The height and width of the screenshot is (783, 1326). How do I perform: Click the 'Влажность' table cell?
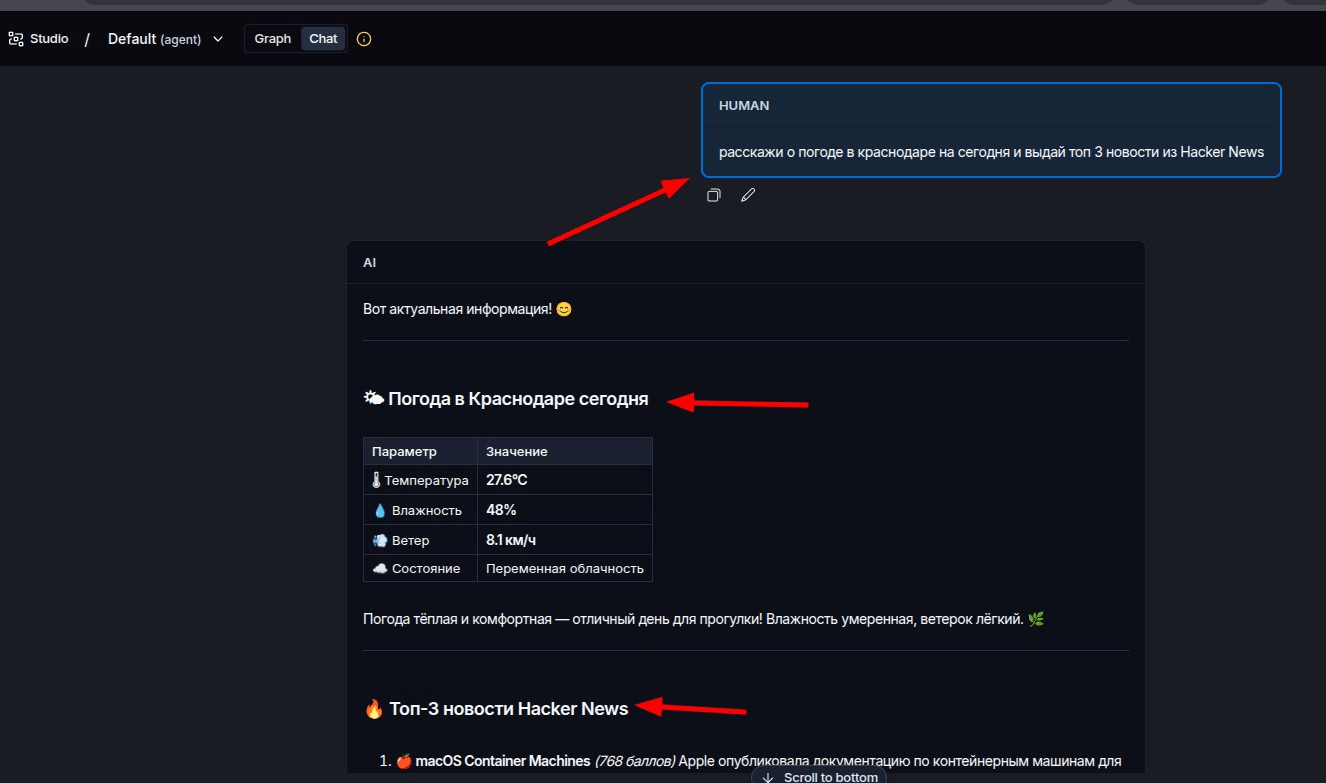(420, 510)
